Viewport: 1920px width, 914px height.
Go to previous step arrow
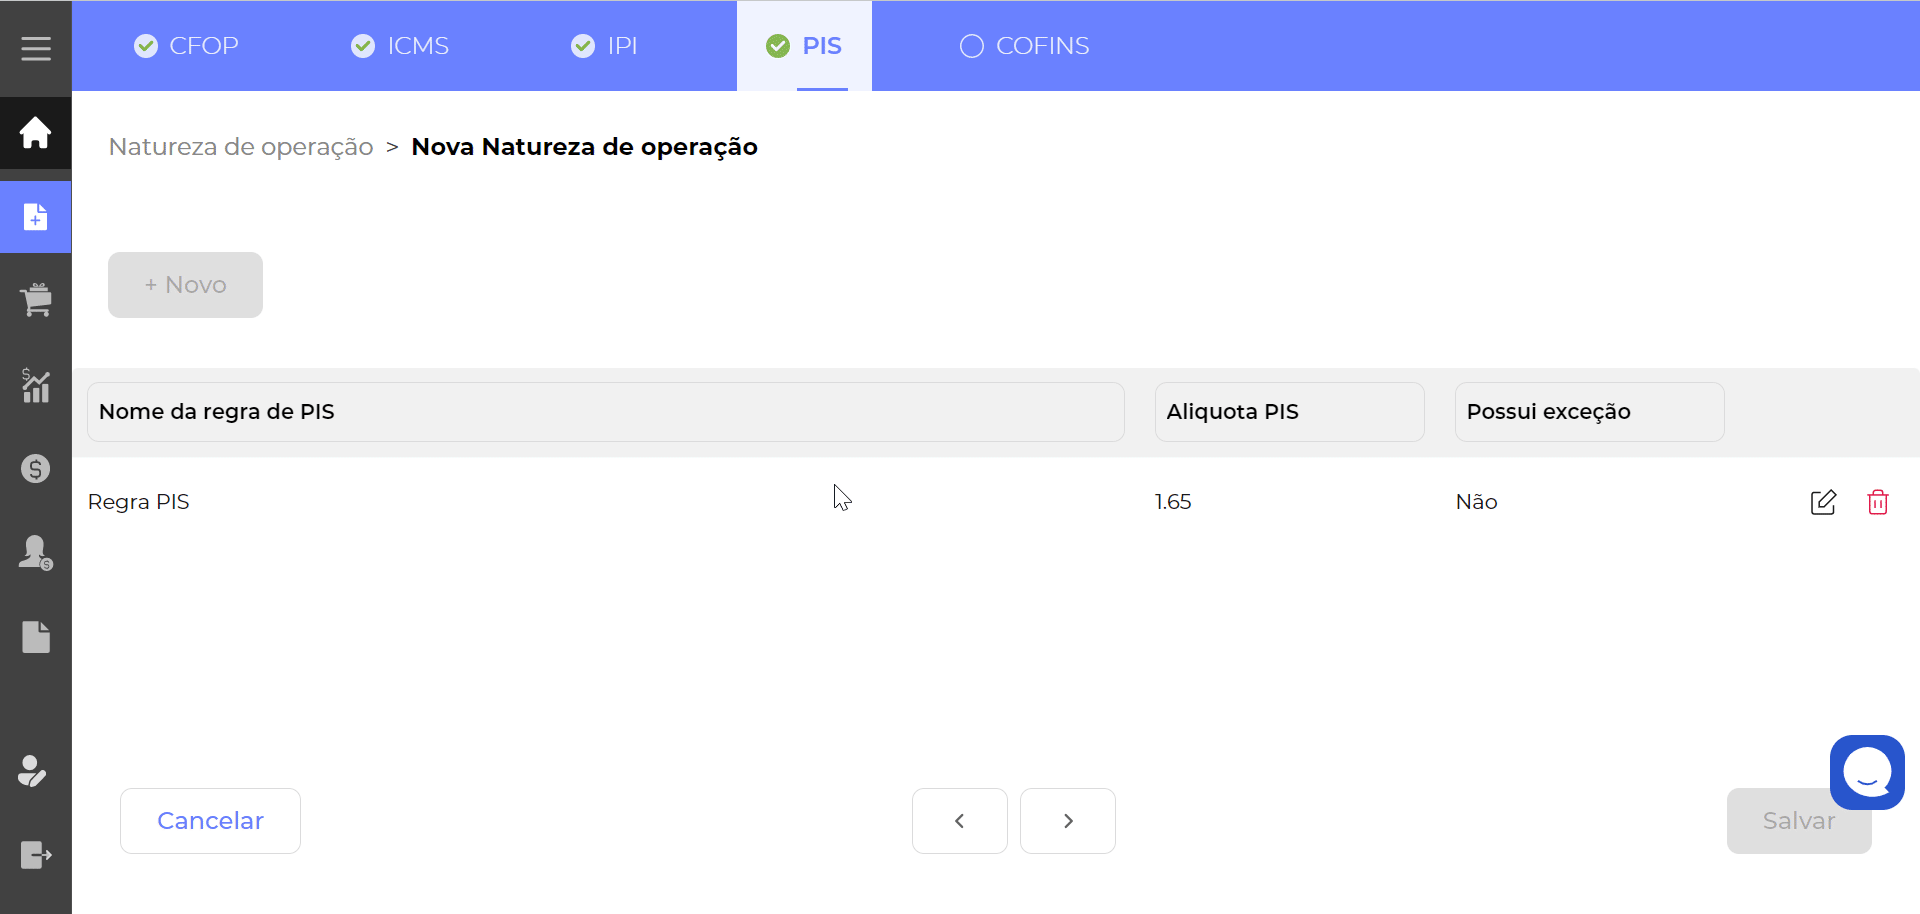pos(959,821)
